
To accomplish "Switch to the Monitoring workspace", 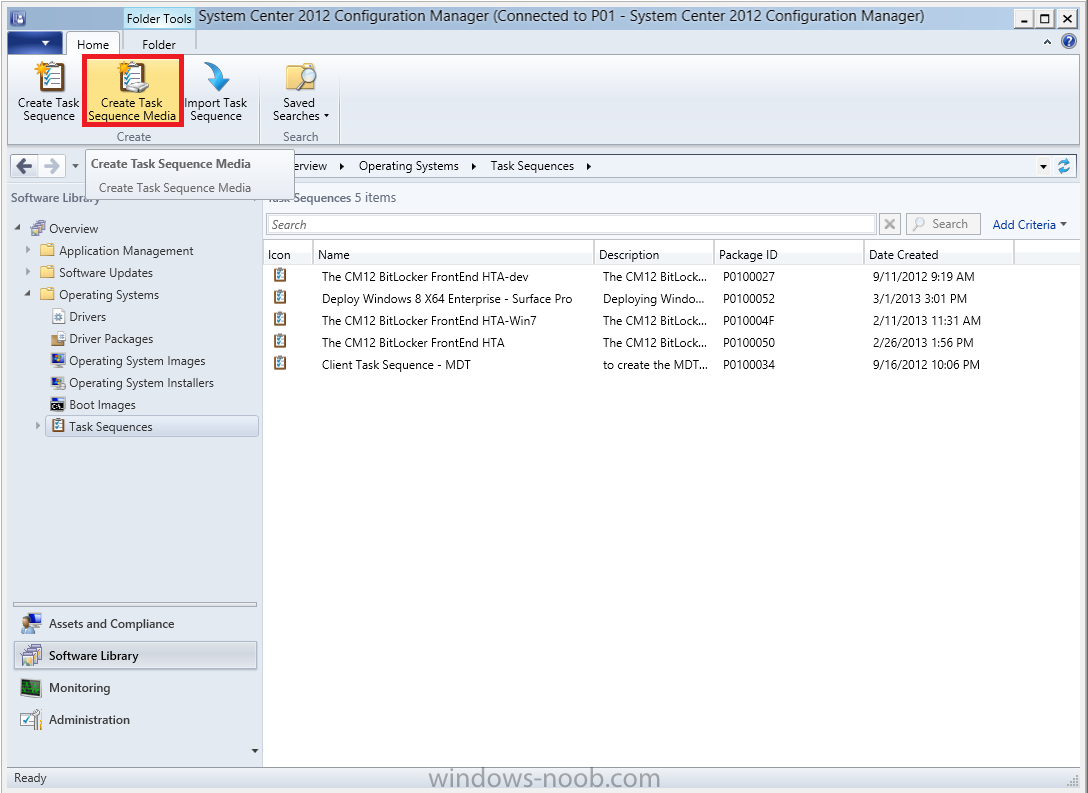I will pos(135,688).
